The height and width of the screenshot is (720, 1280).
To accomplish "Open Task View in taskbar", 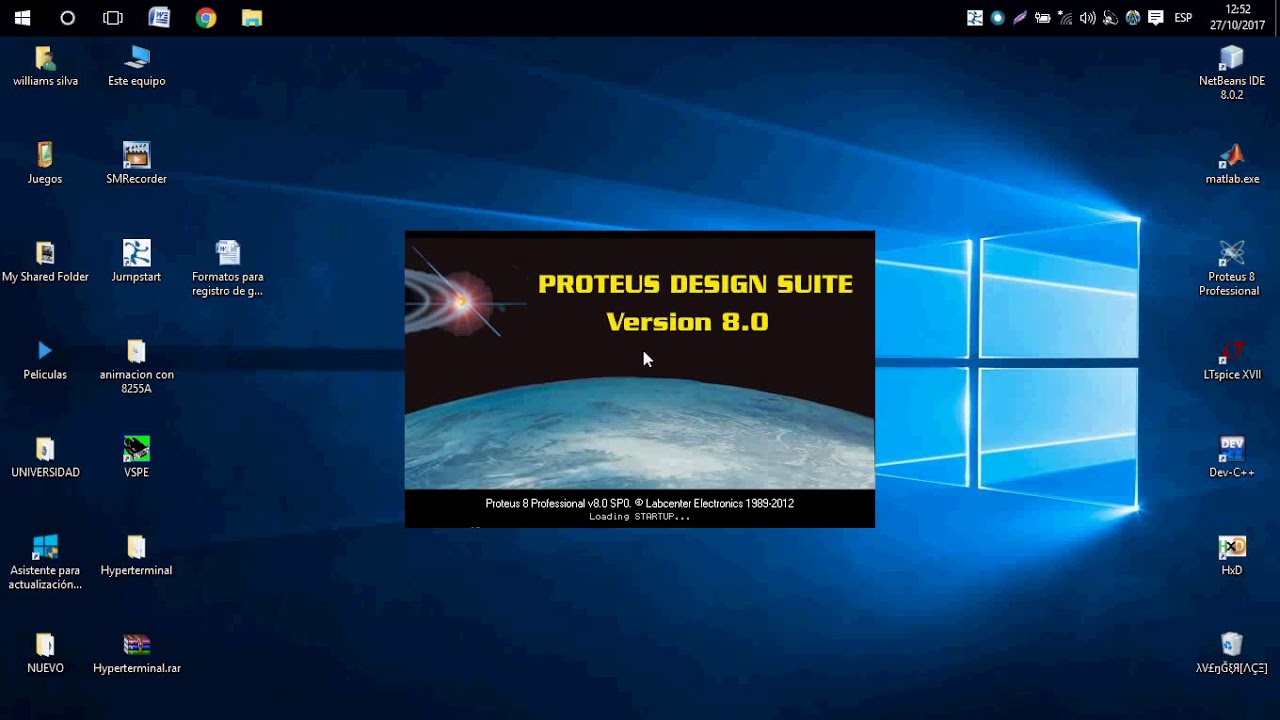I will pos(113,18).
